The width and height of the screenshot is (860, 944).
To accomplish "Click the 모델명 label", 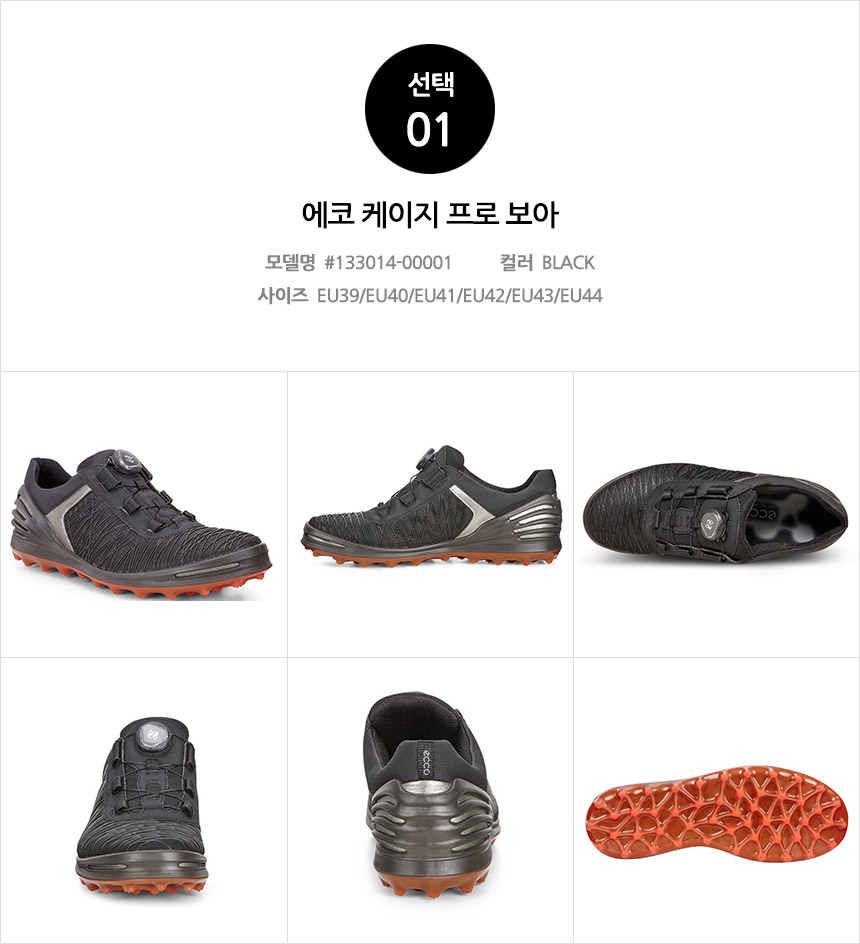I will click(290, 262).
